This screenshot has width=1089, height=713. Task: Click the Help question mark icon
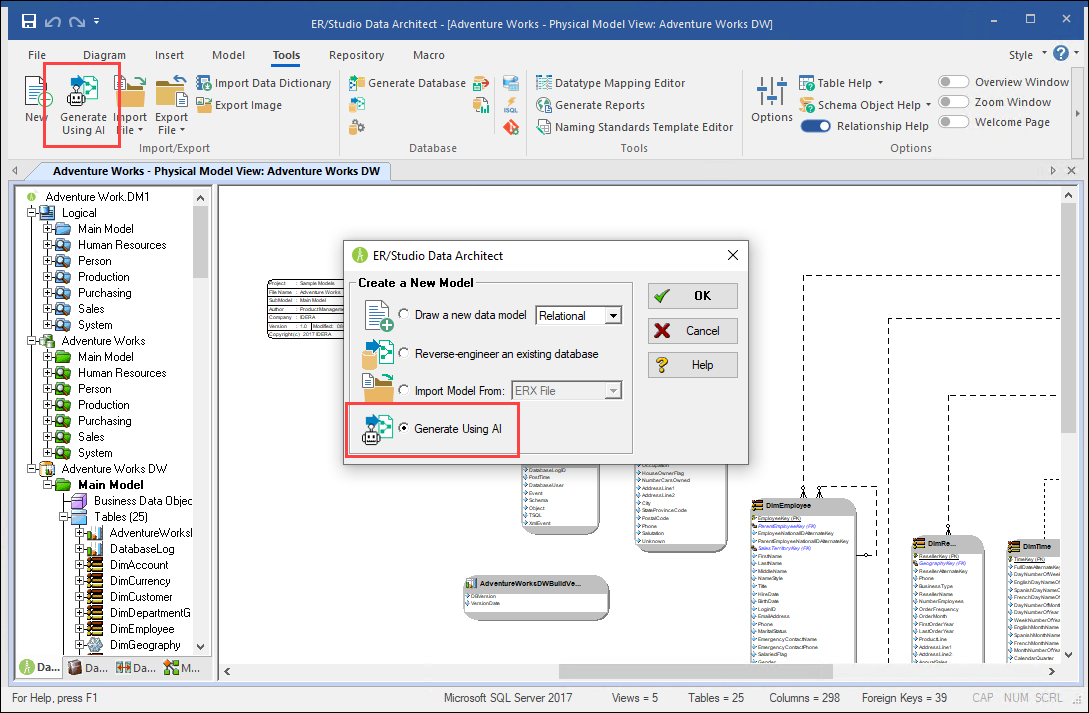(1061, 53)
